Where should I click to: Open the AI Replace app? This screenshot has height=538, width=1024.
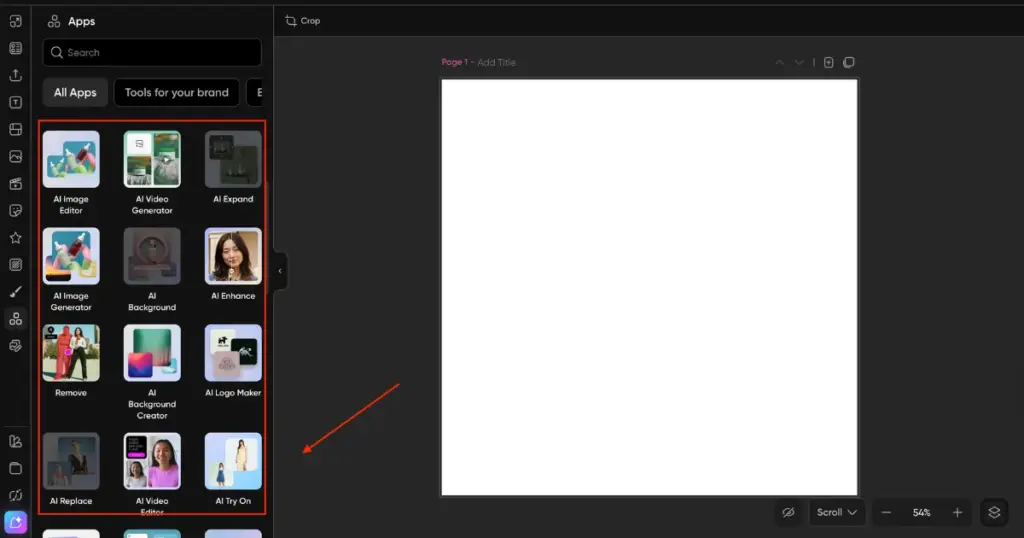click(71, 461)
